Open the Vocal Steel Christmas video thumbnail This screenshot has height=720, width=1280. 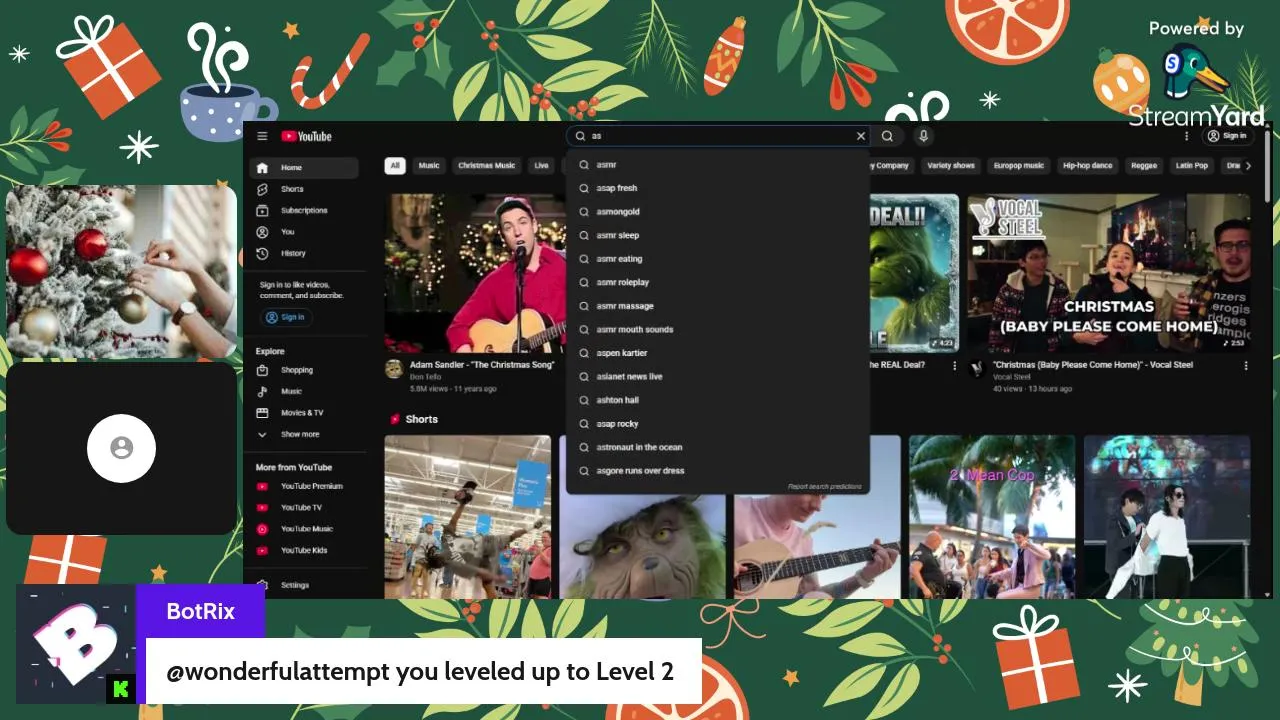tap(1108, 273)
